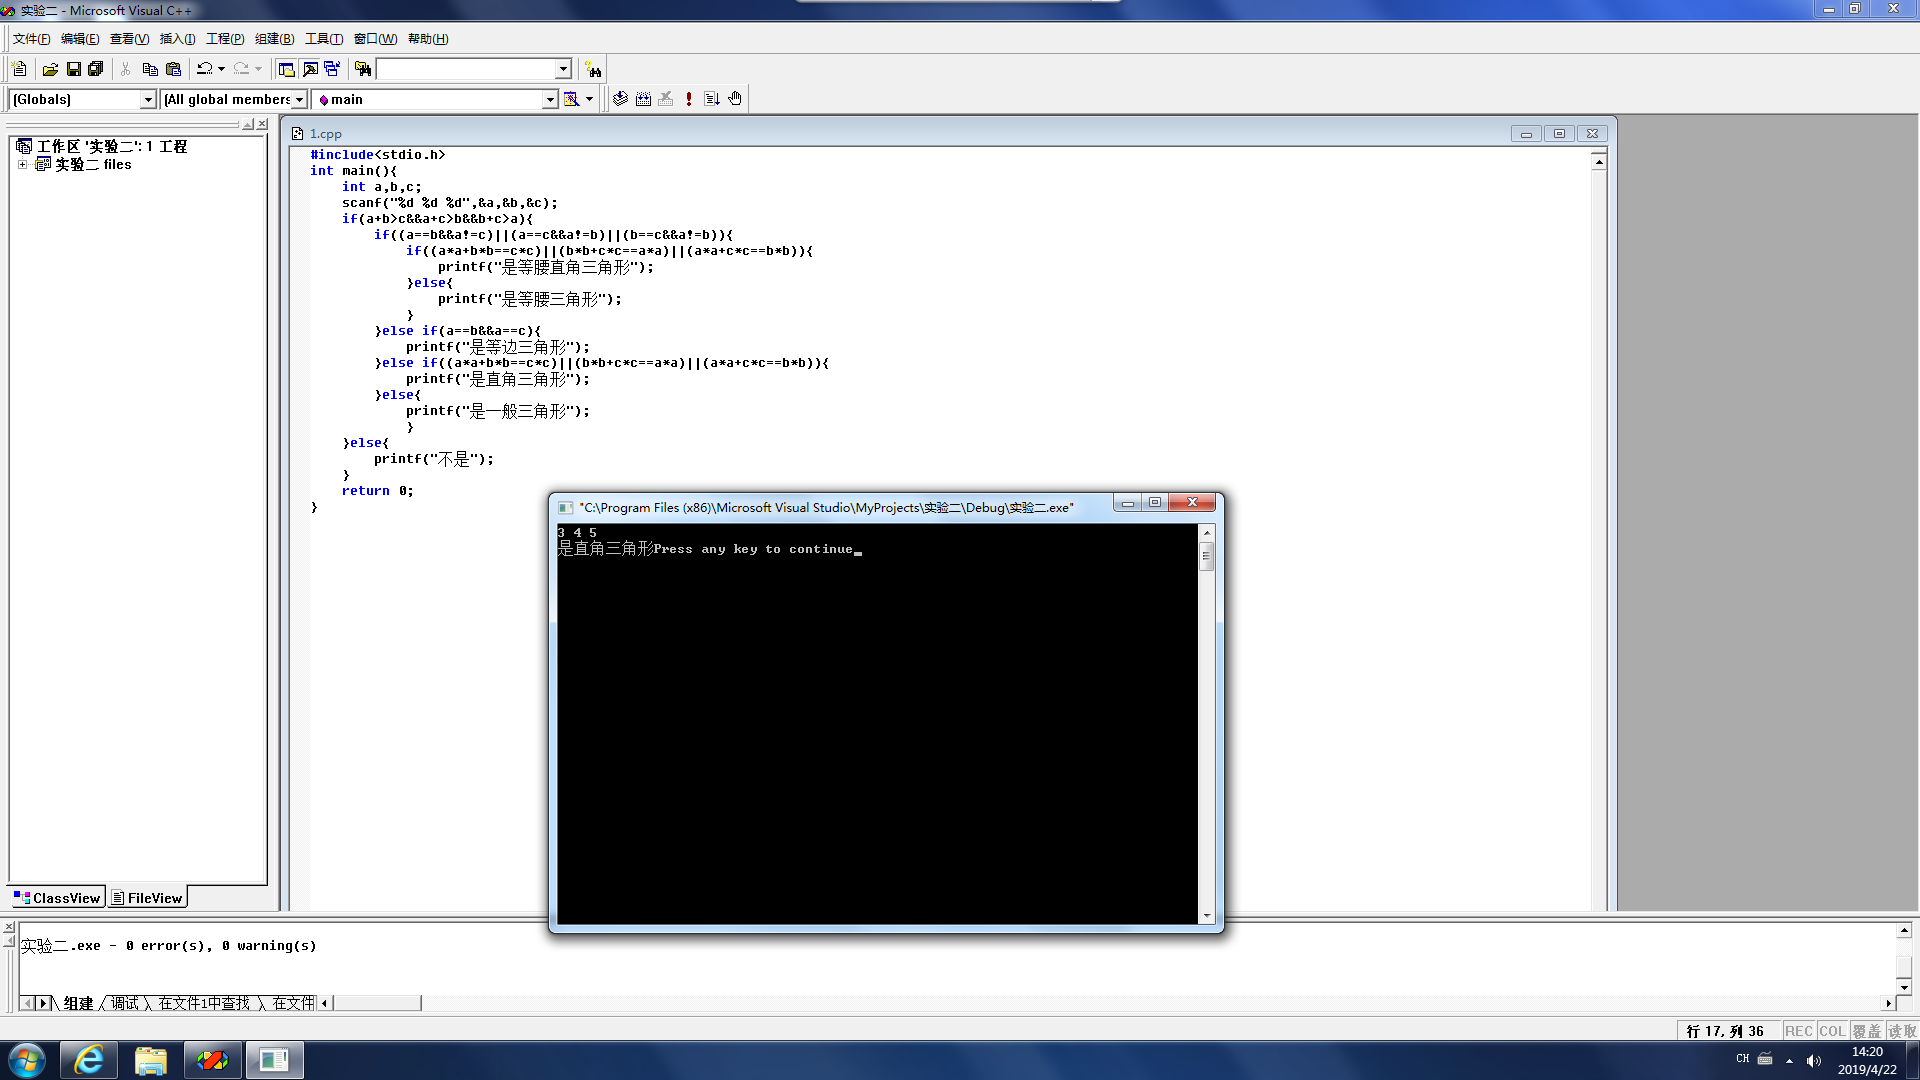Image resolution: width=1920 pixels, height=1080 pixels.
Task: Open the Globals class dropdown
Action: [148, 99]
